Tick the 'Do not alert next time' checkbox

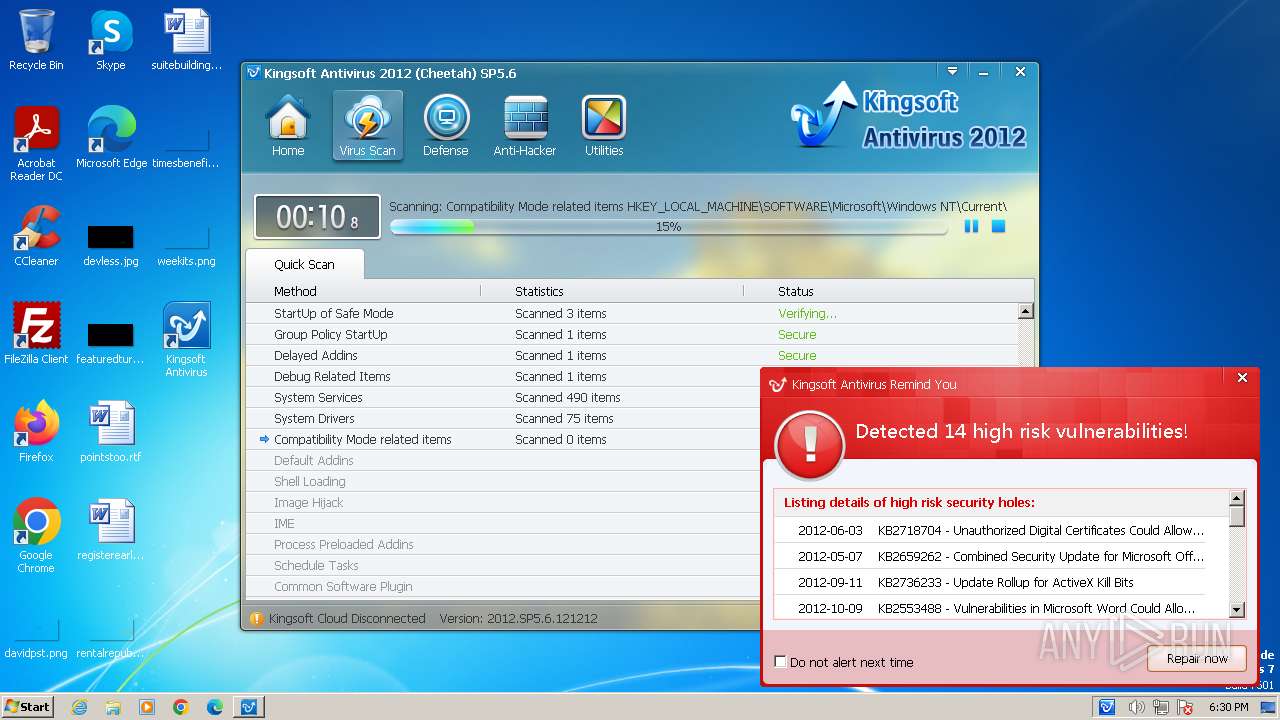point(780,662)
